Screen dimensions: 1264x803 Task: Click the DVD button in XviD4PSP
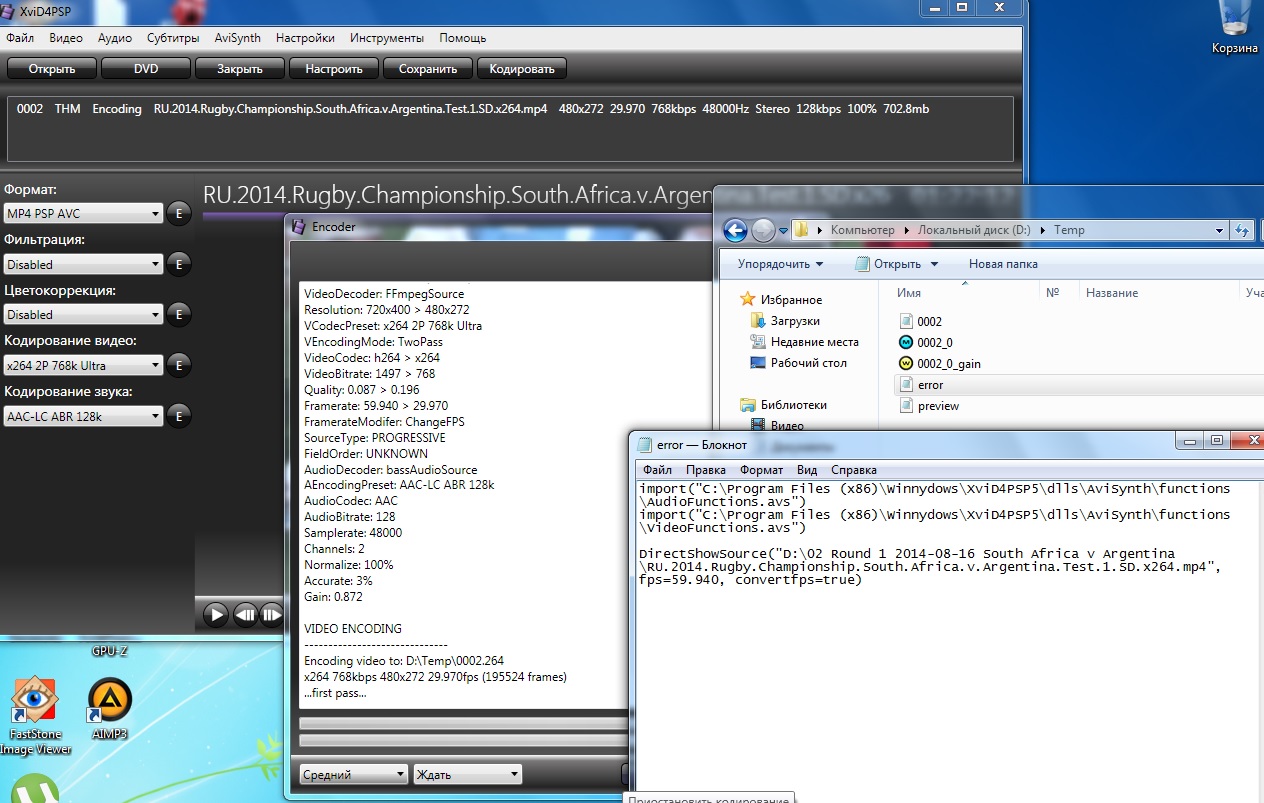pyautogui.click(x=146, y=69)
